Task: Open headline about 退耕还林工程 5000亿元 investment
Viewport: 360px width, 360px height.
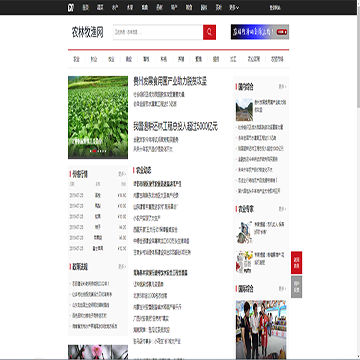Action: click(175, 127)
